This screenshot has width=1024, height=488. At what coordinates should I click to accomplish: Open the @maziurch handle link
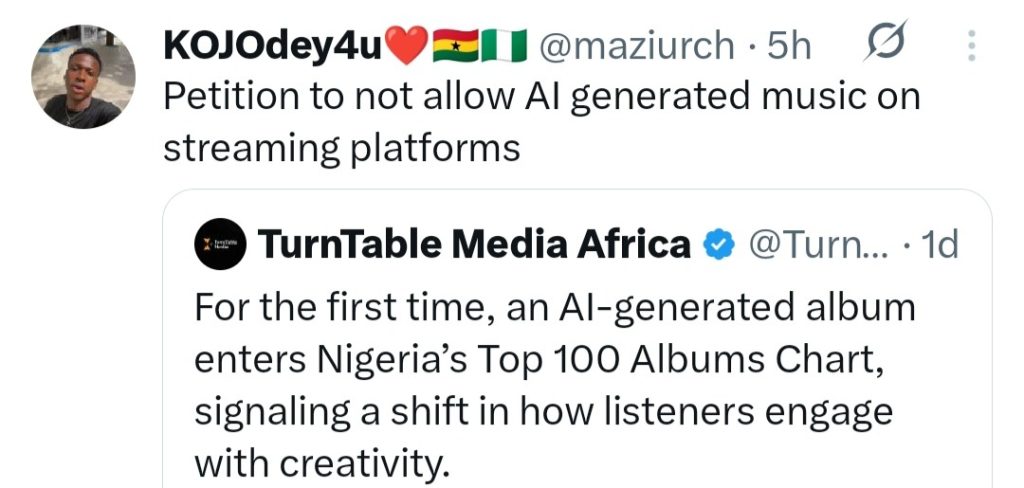click(636, 46)
